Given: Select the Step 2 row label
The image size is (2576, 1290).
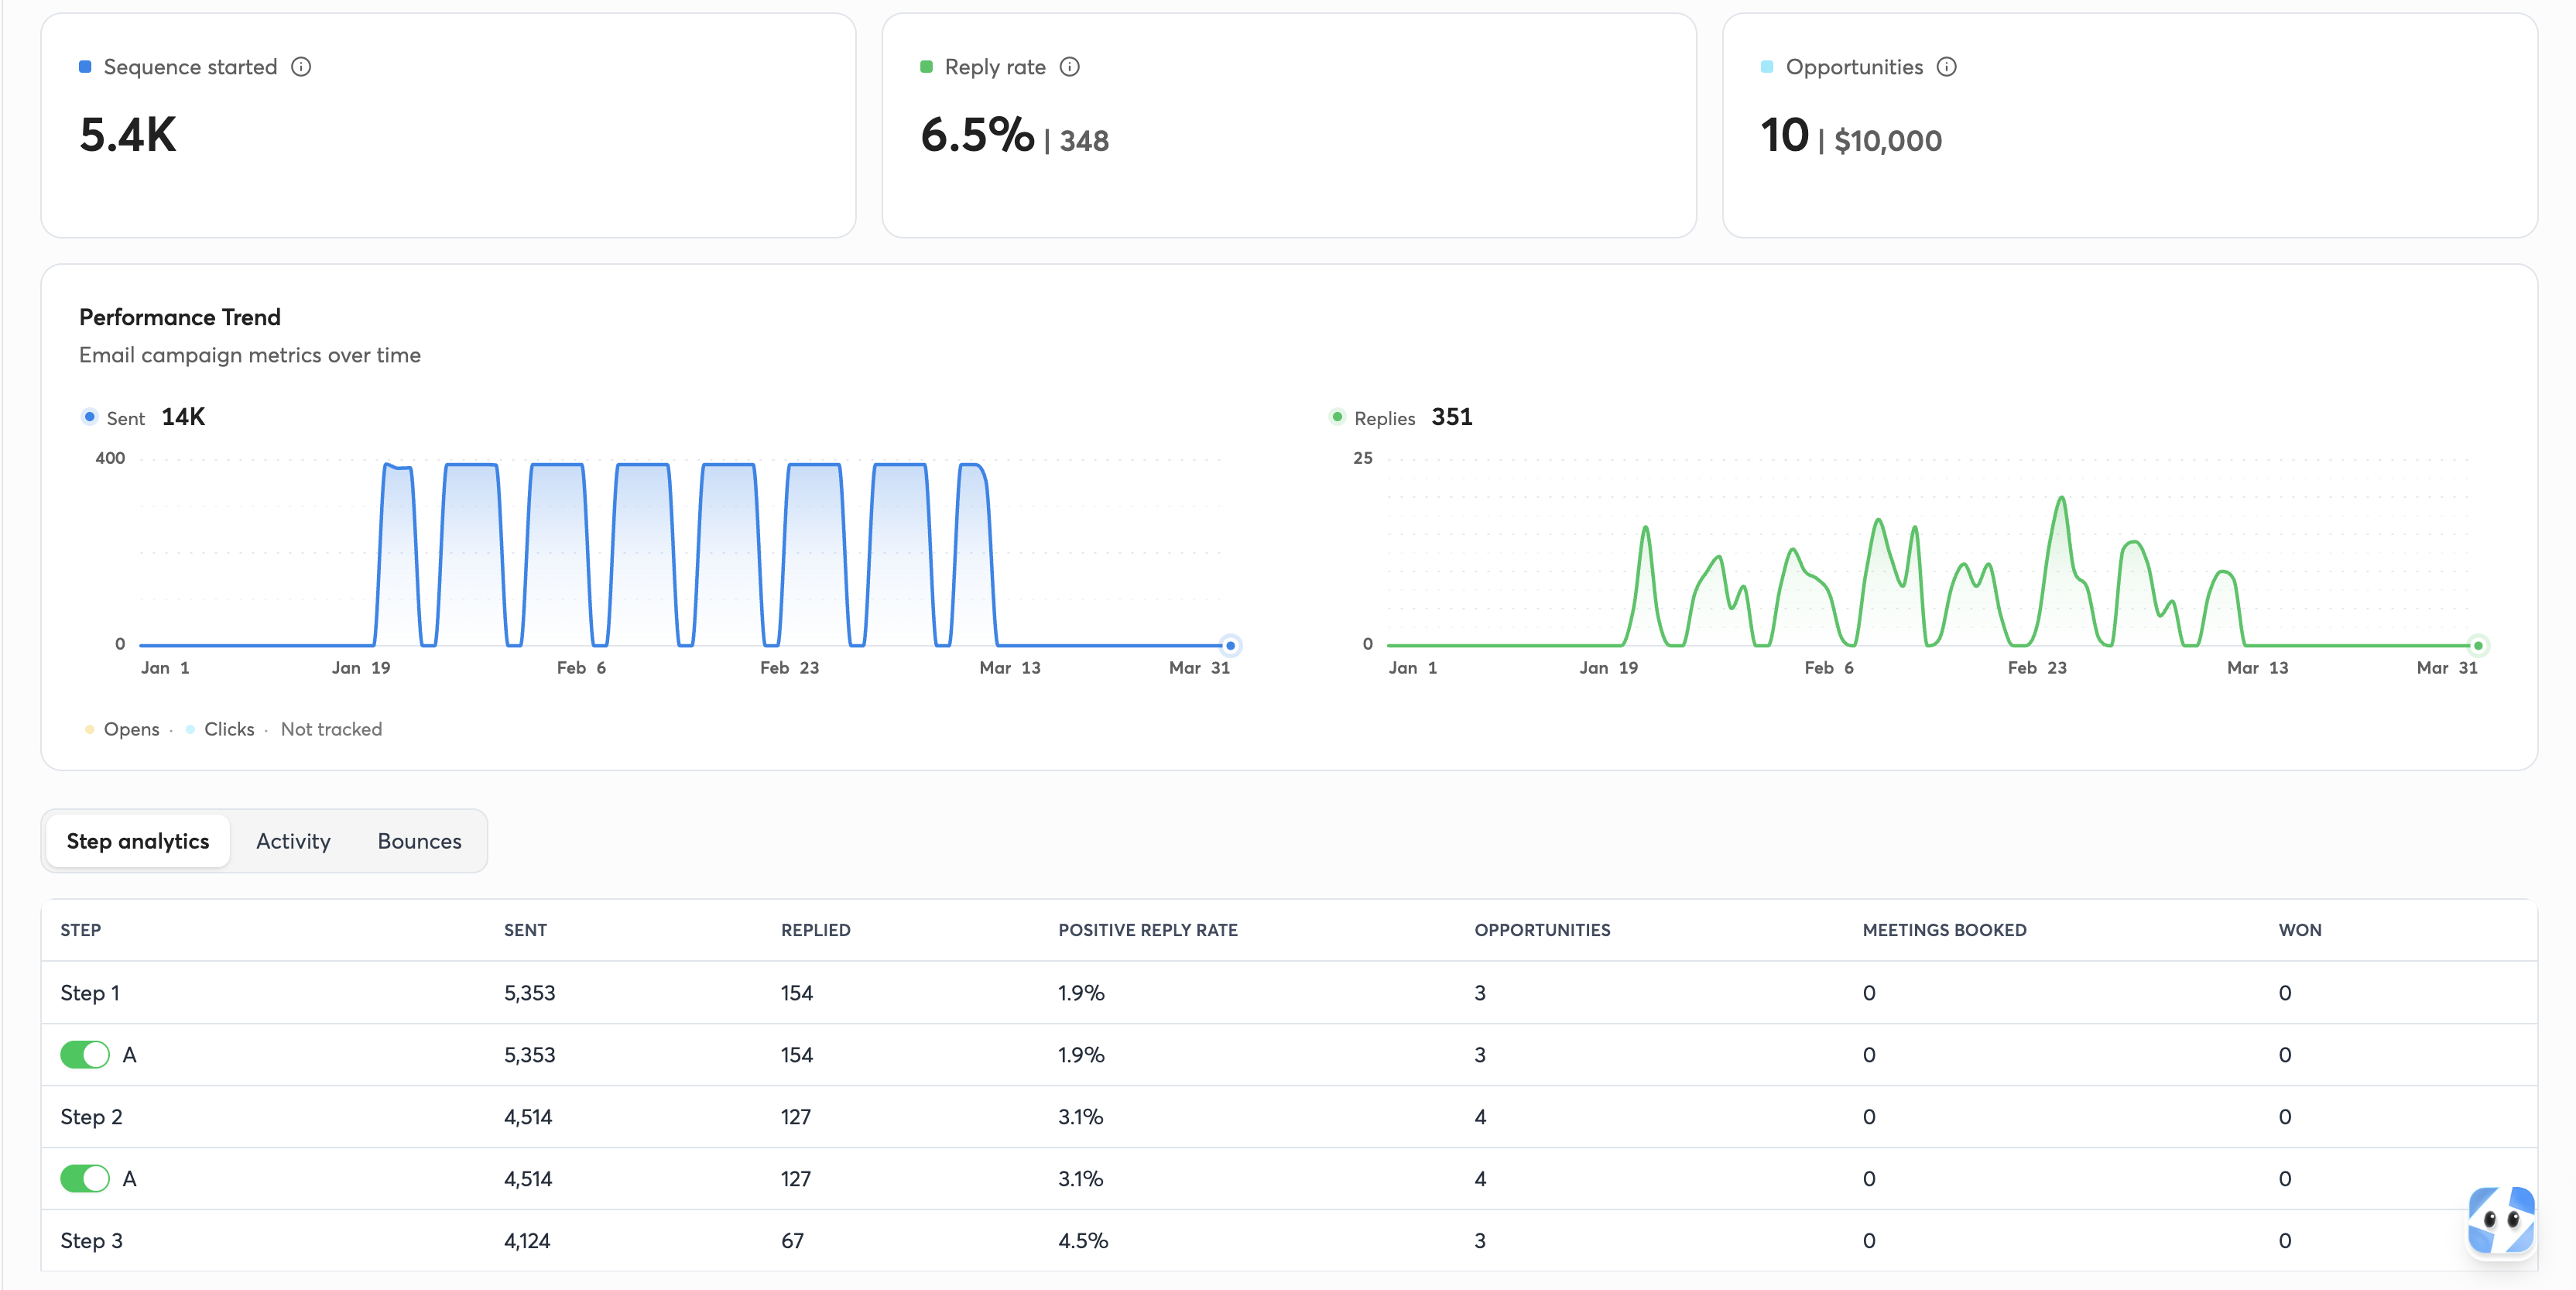Looking at the screenshot, I should pos(91,1117).
